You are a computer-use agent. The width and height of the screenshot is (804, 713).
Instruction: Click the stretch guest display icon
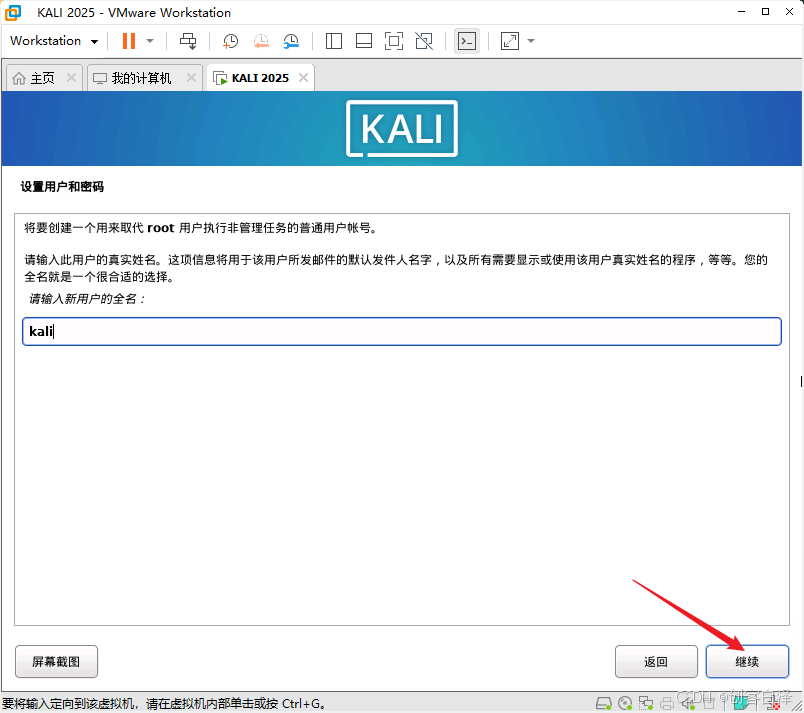coord(510,41)
